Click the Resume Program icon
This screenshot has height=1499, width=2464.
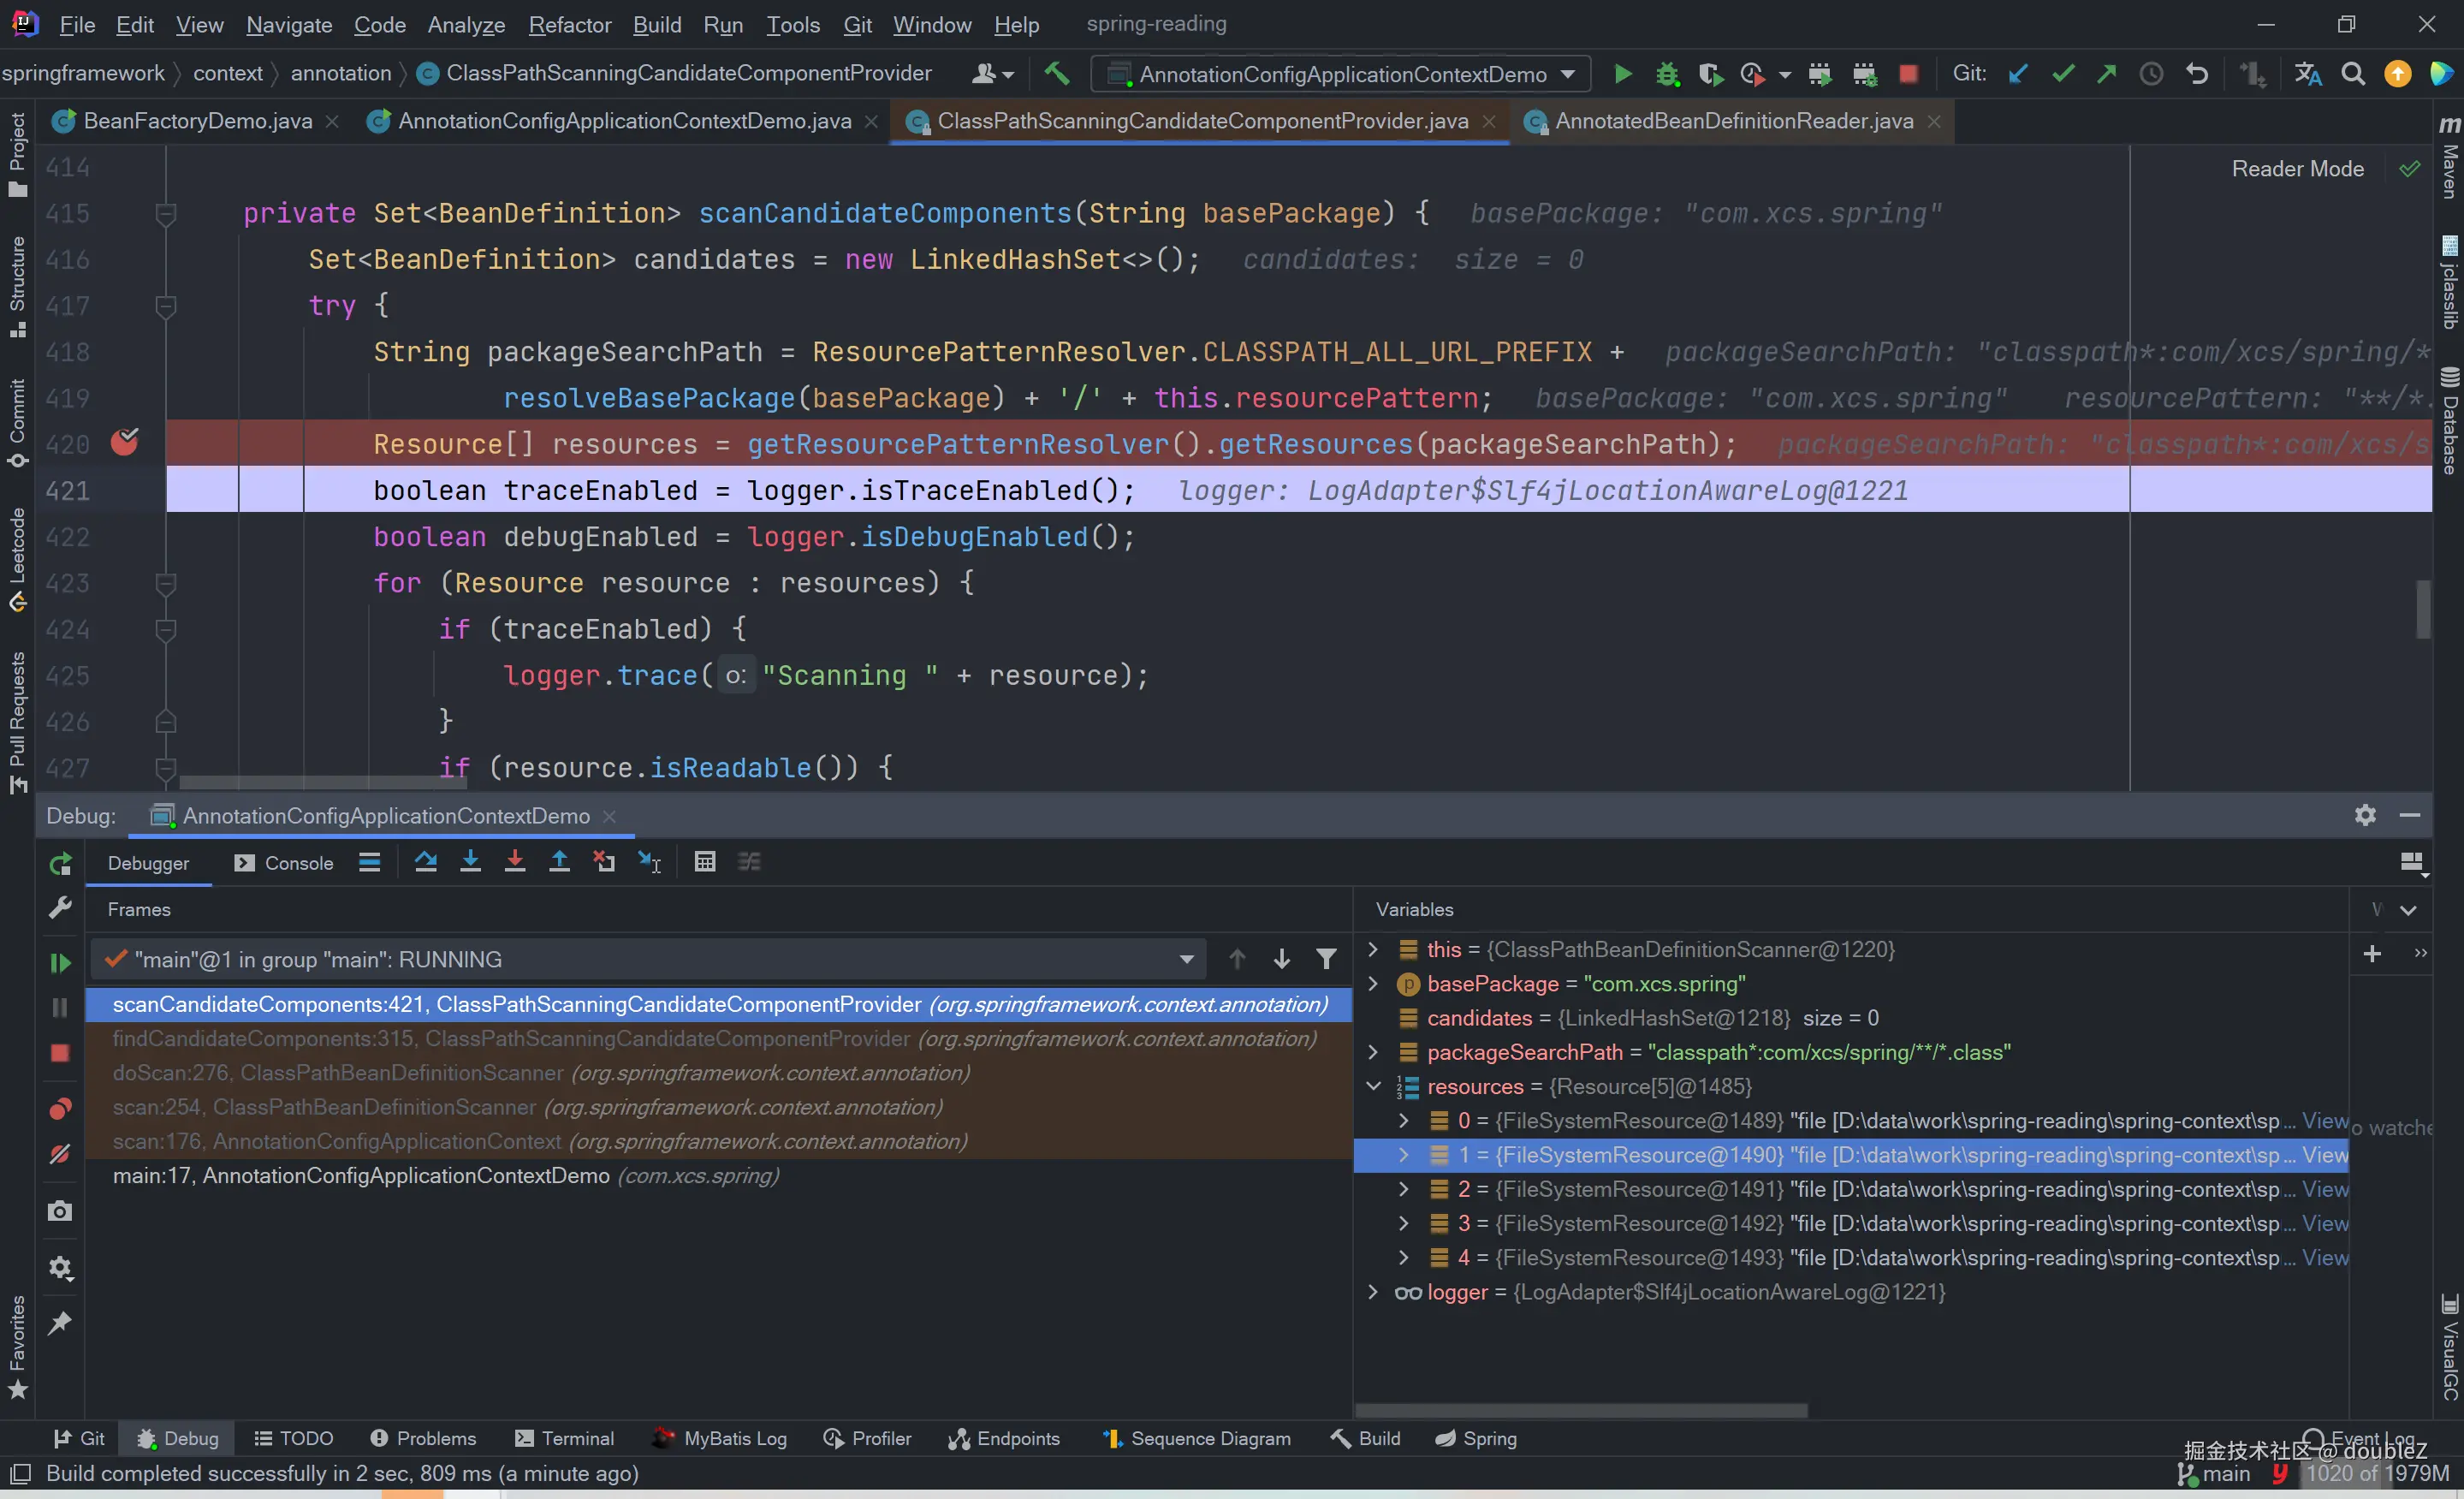60,962
